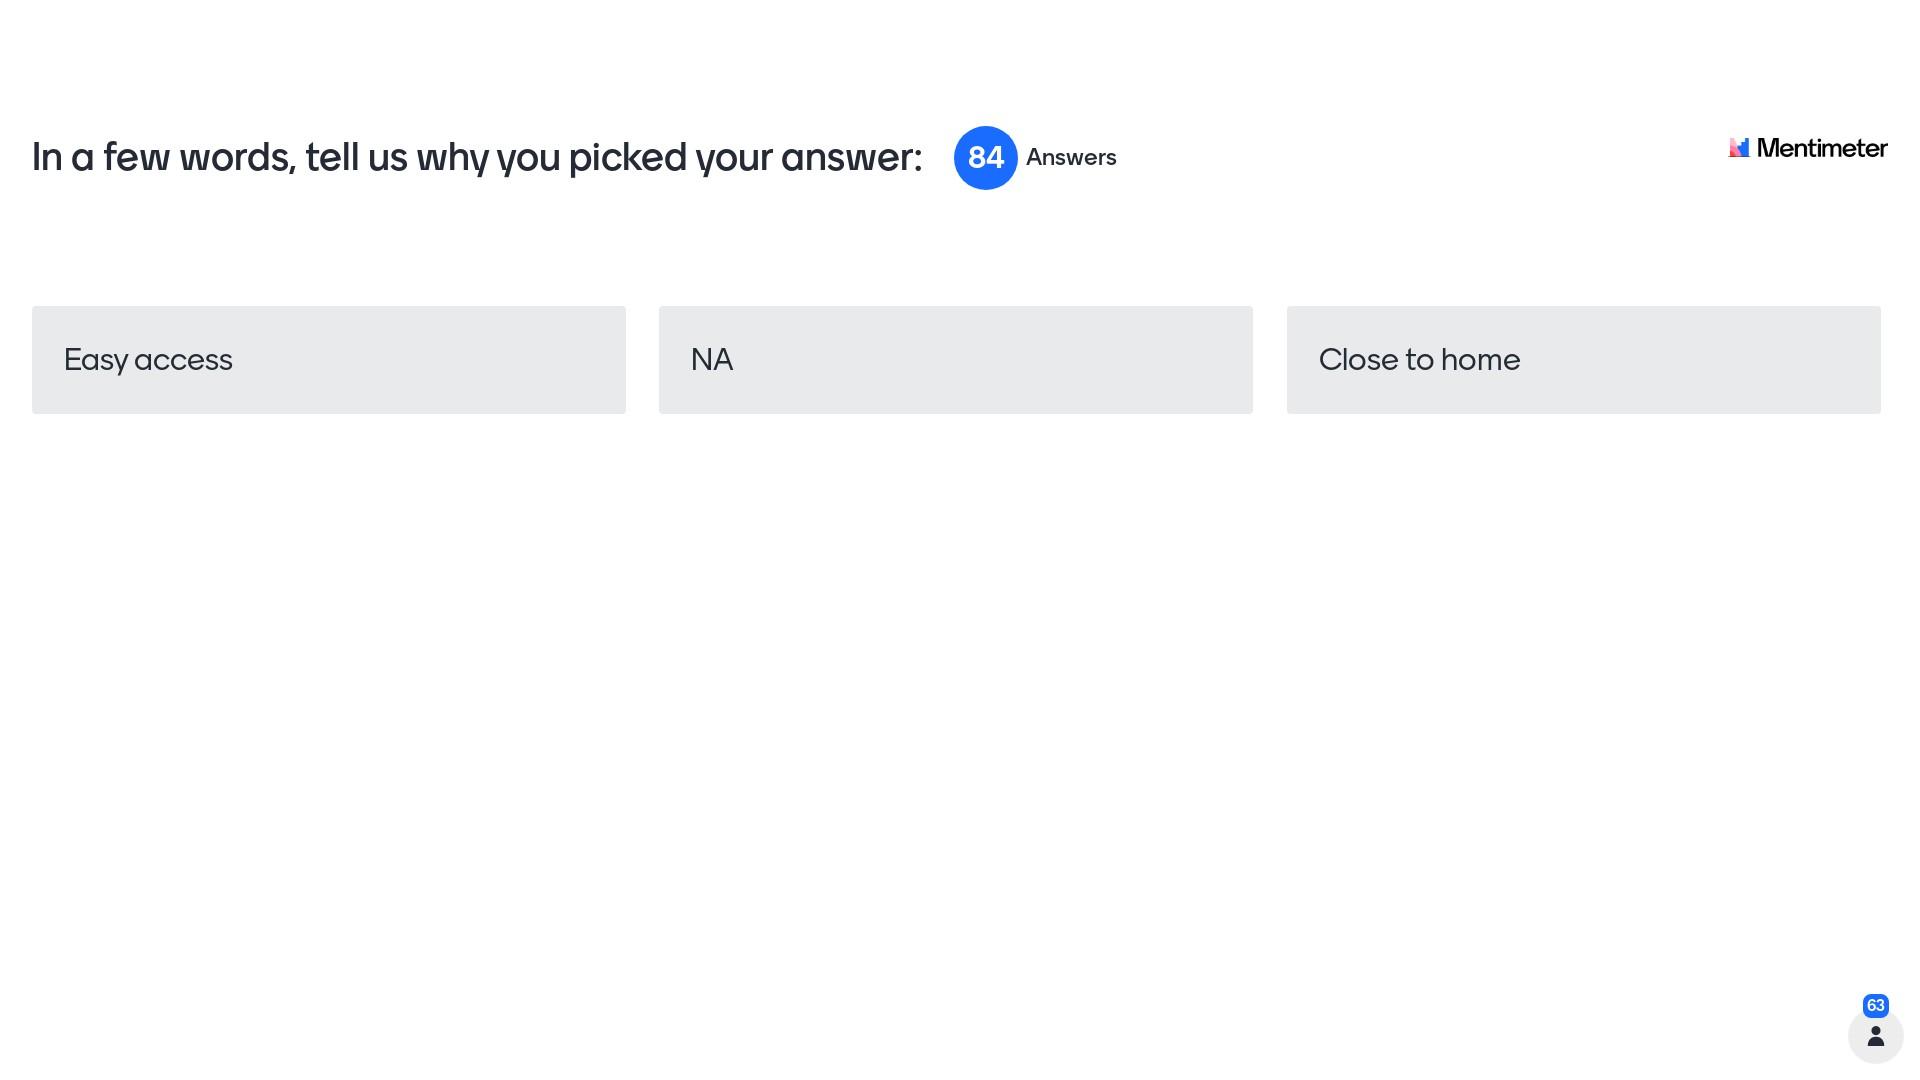Click the blue 63 participant count badge
This screenshot has width=1920, height=1080.
pyautogui.click(x=1875, y=1005)
